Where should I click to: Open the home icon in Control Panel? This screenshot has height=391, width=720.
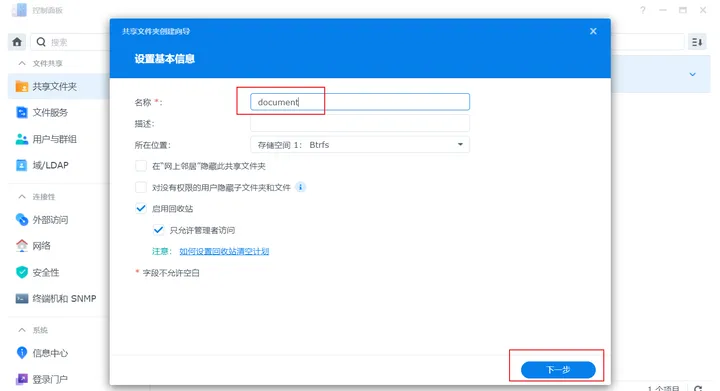point(17,42)
